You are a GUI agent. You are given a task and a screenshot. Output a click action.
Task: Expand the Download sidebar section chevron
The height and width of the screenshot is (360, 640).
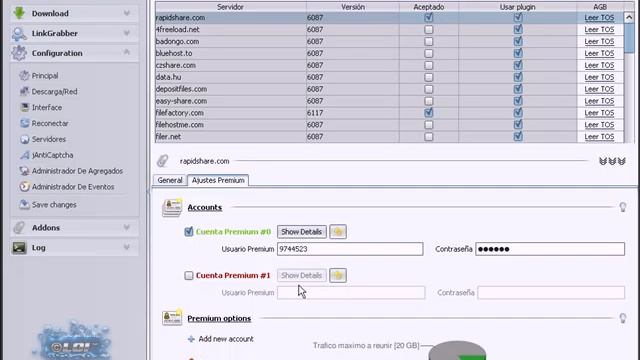pos(127,13)
